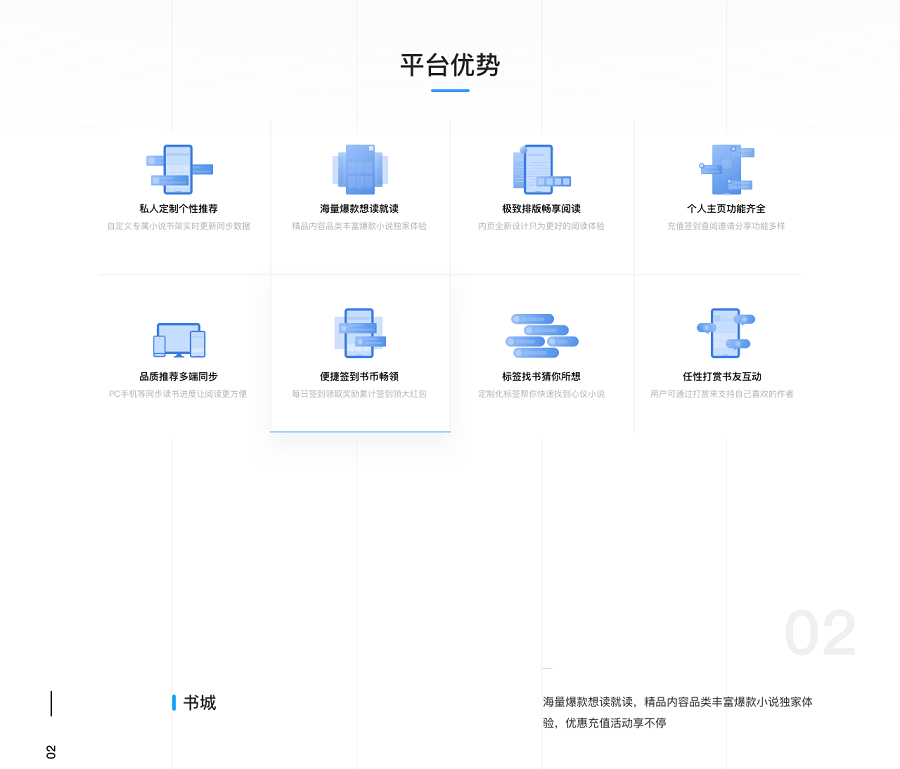This screenshot has height=769, width=900.
Task: Click the 海量爆款想读就读 book stack icon
Action: click(x=359, y=169)
